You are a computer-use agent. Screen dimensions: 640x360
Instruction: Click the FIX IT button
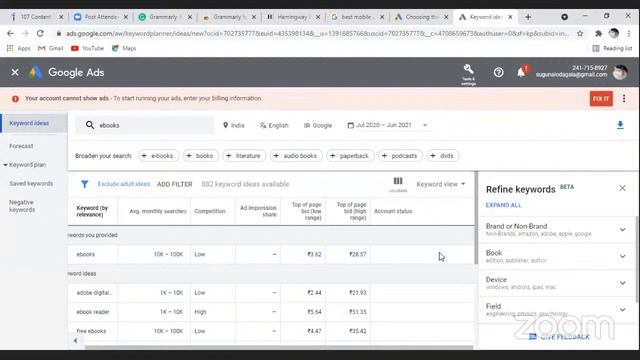pyautogui.click(x=601, y=99)
